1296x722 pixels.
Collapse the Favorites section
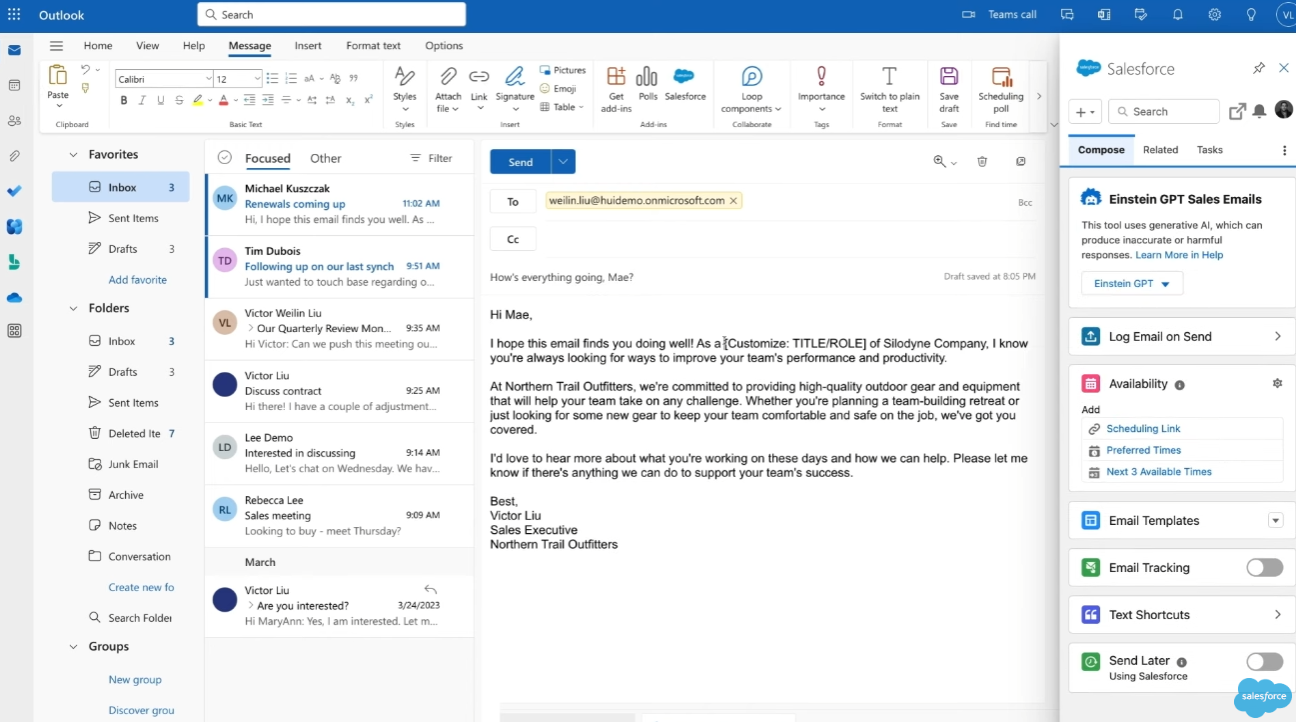pos(73,155)
